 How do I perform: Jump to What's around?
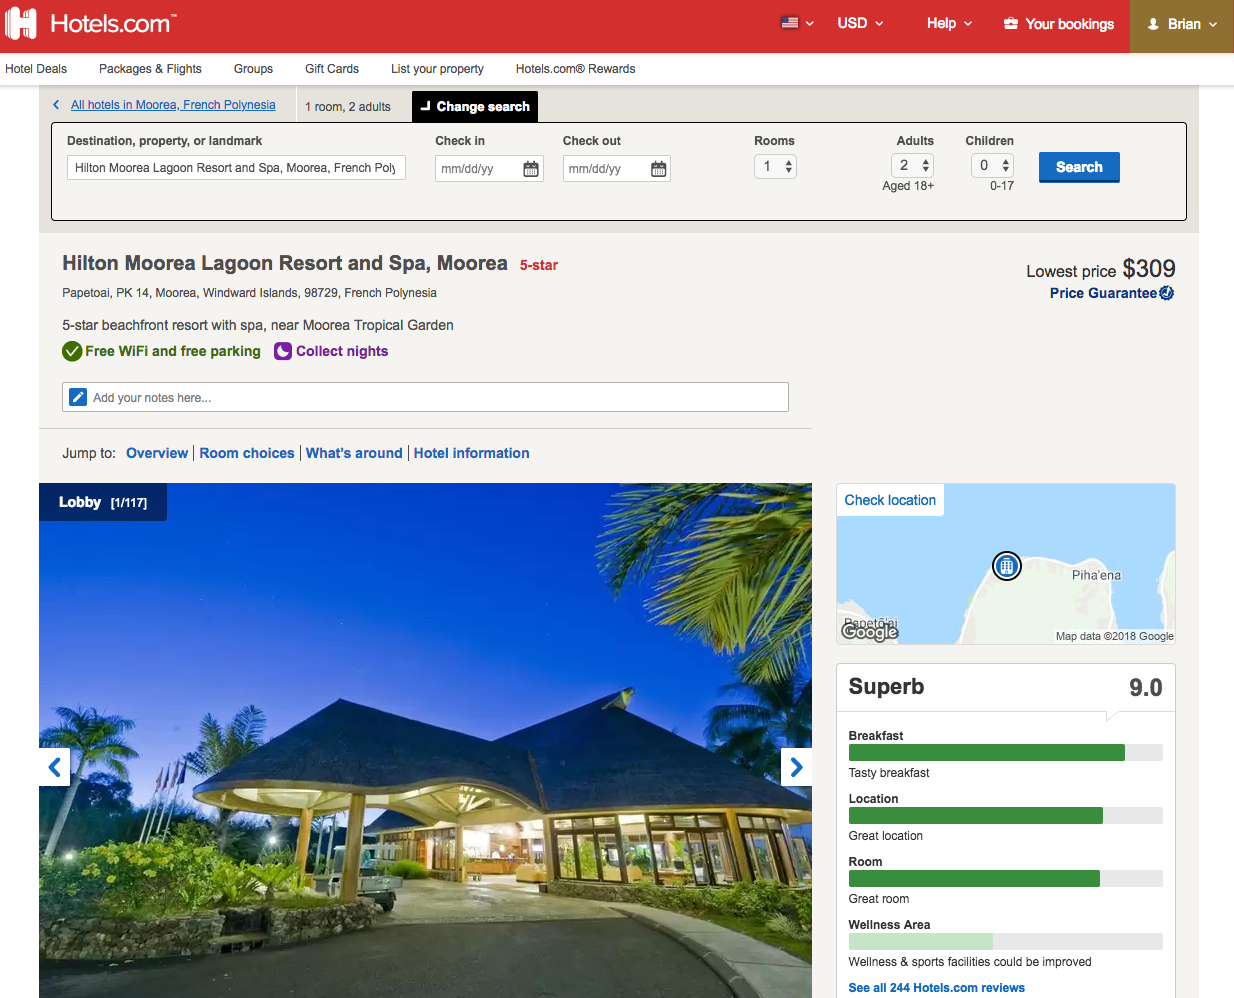[x=354, y=453]
